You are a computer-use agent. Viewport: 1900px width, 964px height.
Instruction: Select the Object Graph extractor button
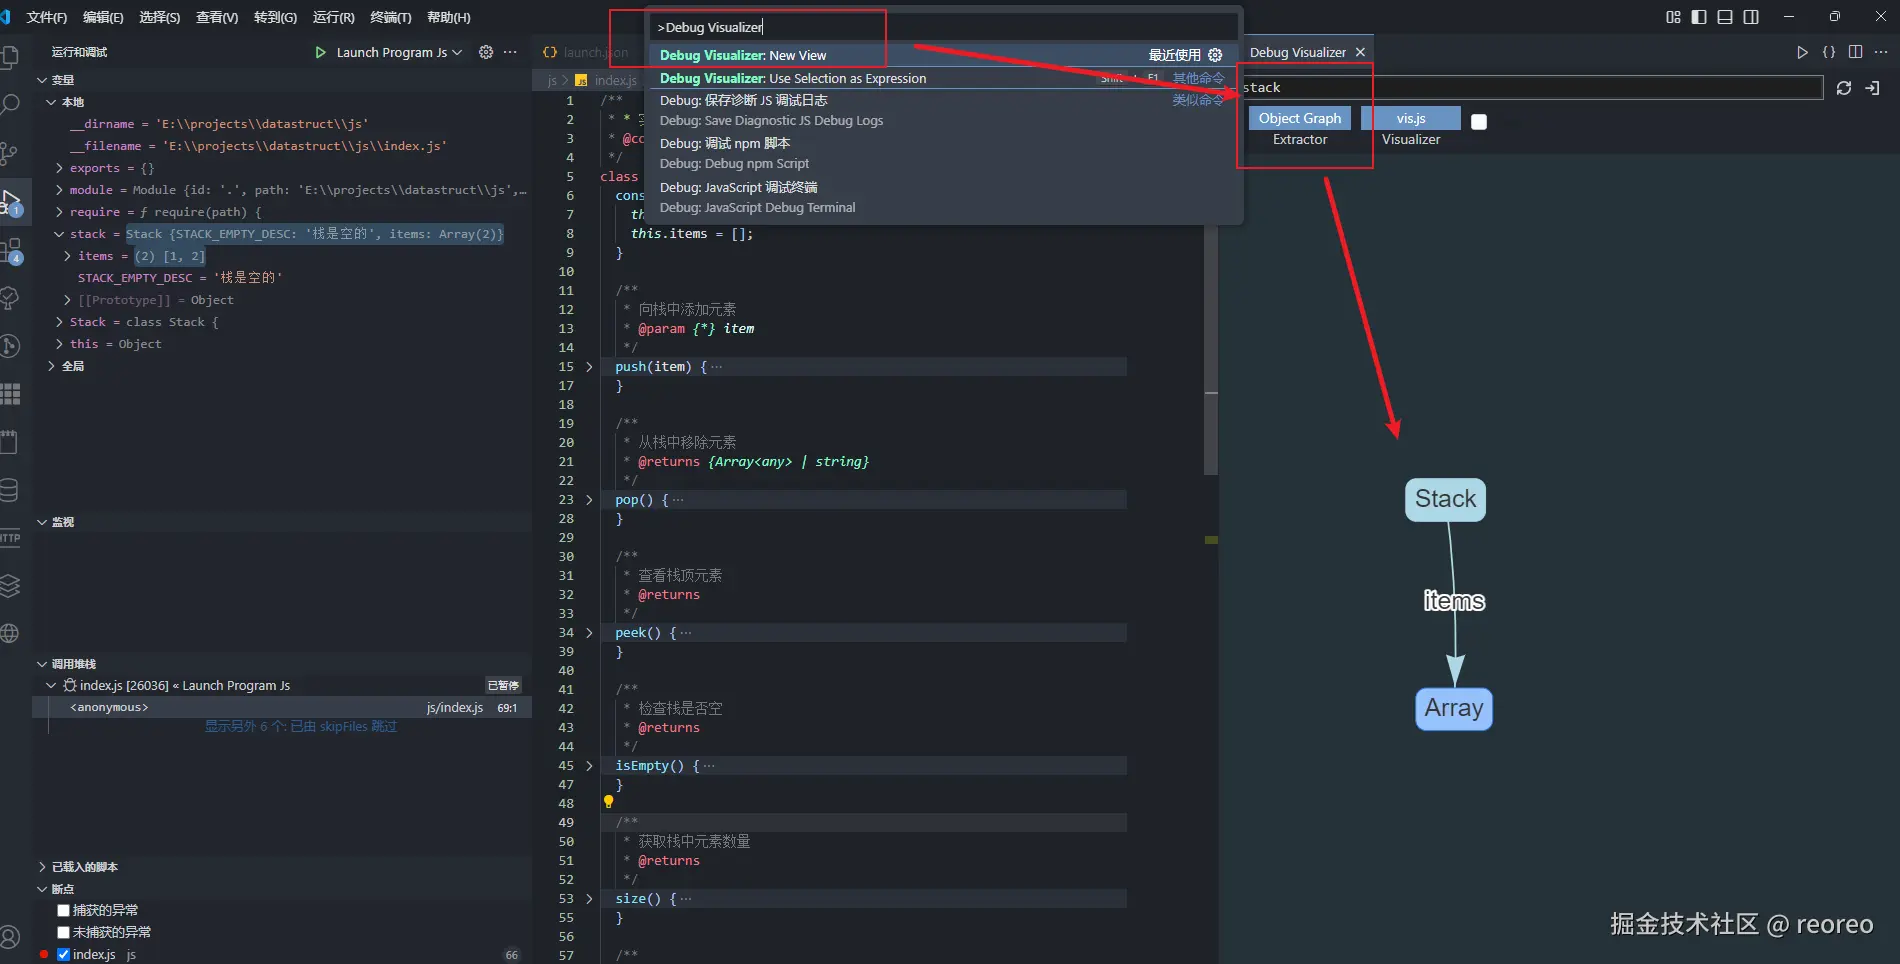1300,118
